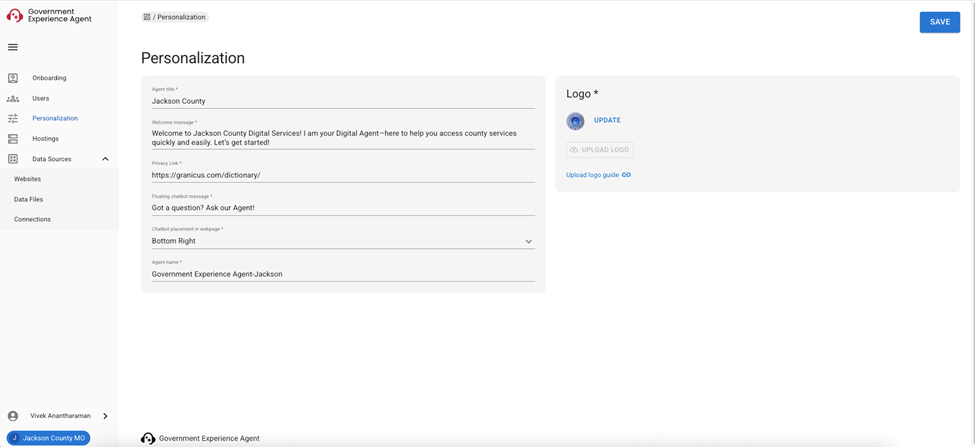Viewport: 975px width, 447px height.
Task: Click the Hostings server icon
Action: point(13,139)
